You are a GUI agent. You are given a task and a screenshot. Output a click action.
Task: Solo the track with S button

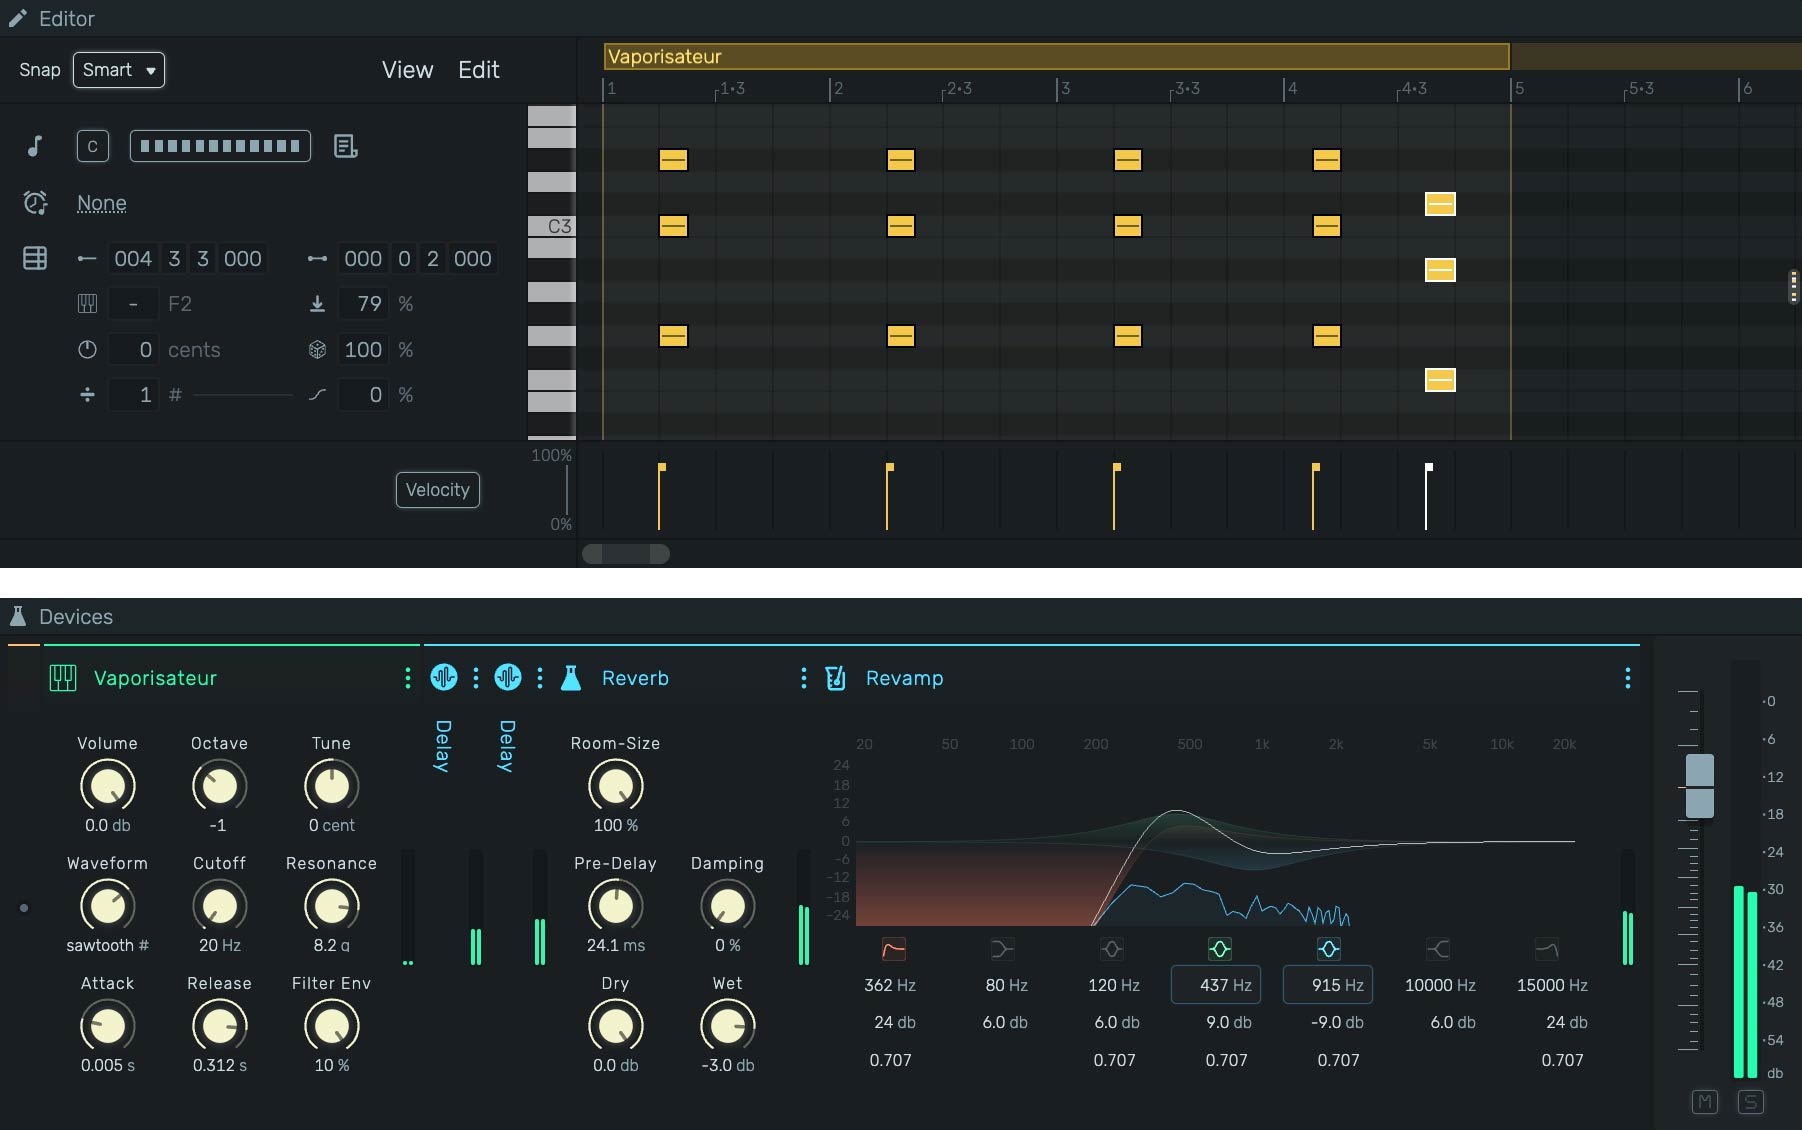pos(1750,1102)
